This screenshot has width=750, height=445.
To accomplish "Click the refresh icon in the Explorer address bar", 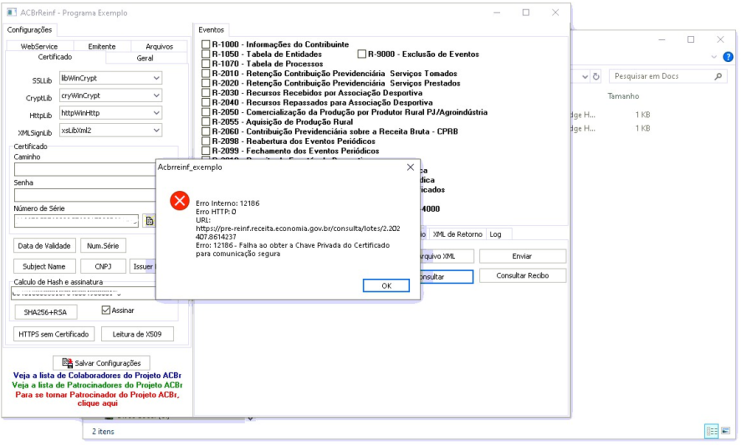I will tap(596, 76).
